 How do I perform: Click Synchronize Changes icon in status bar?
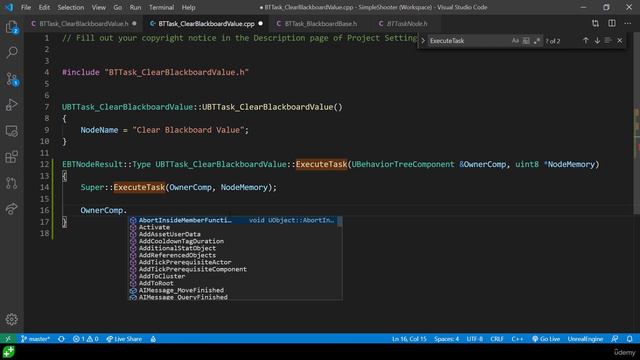pos(61,339)
